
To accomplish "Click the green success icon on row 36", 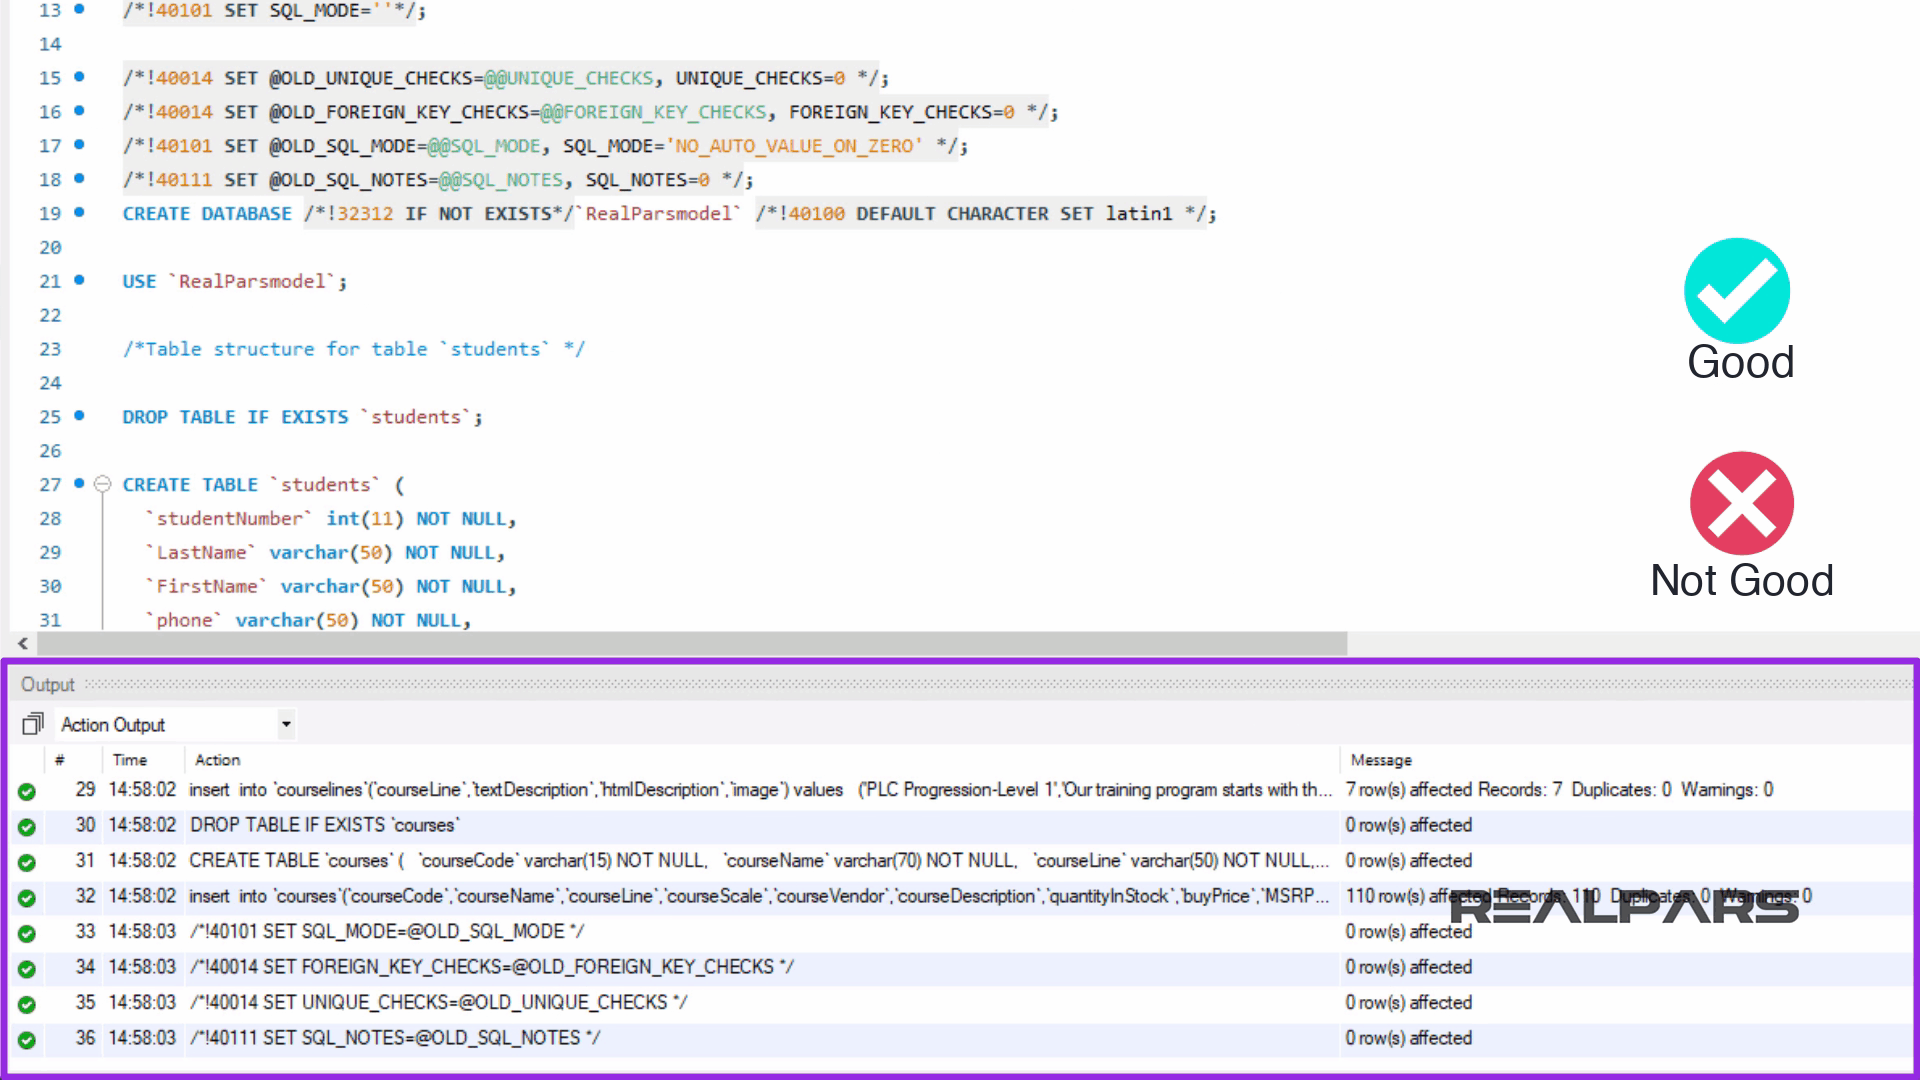I will [x=27, y=1040].
